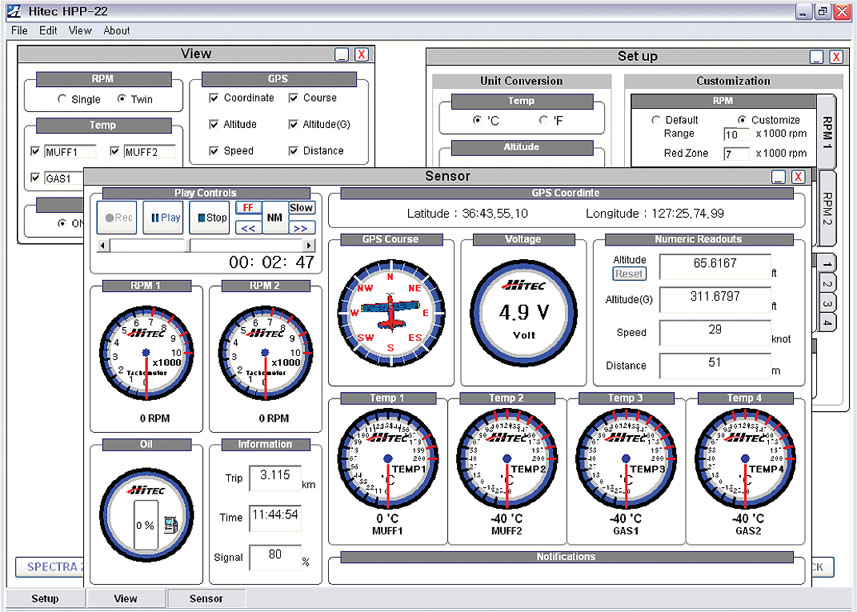
Task: Switch to the Setup tab at bottom
Action: [x=45, y=598]
